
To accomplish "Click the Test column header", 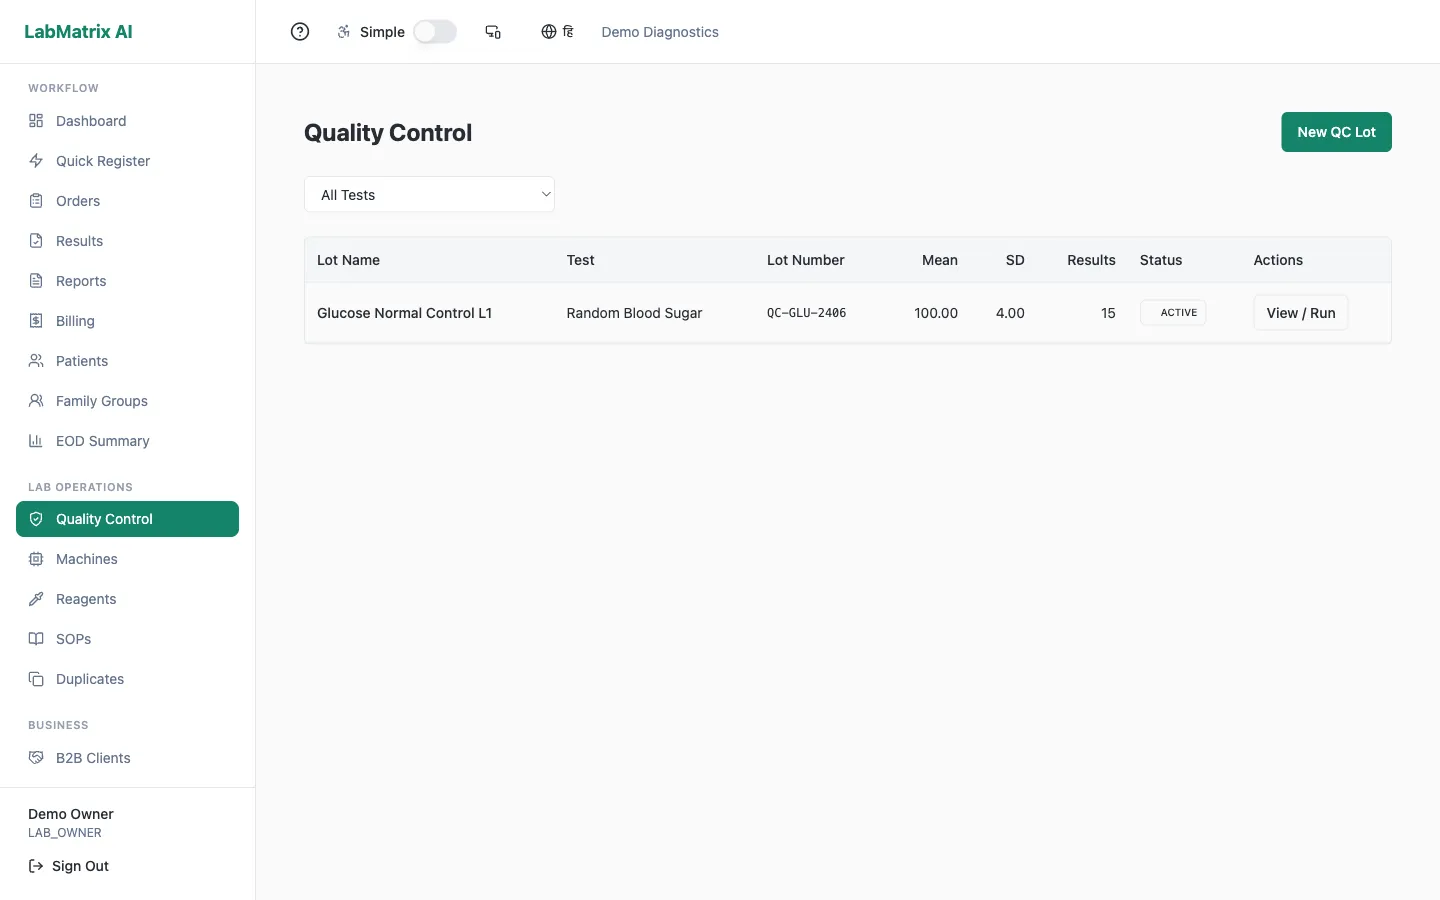I will [580, 260].
